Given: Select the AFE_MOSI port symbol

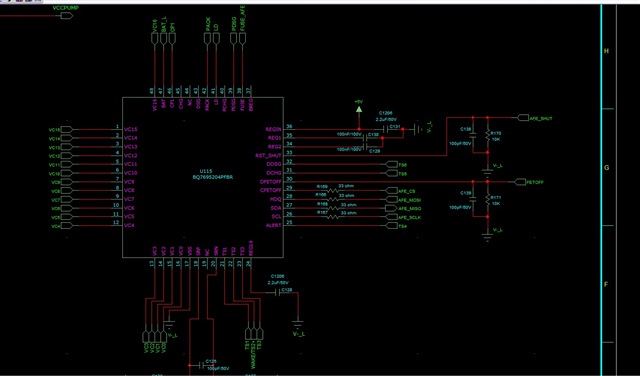Looking at the screenshot, I should coord(392,200).
